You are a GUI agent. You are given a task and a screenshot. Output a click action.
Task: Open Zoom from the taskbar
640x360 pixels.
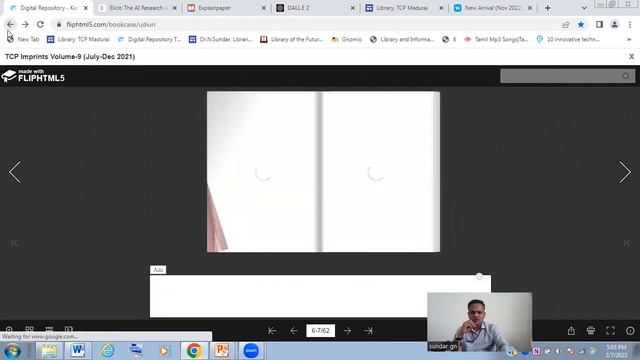pos(251,351)
